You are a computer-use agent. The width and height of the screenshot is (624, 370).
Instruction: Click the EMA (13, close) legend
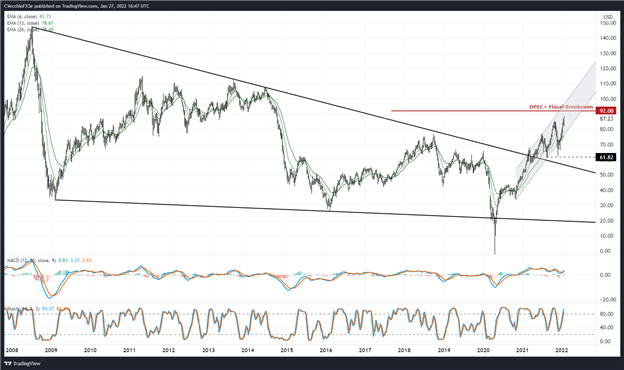30,23
